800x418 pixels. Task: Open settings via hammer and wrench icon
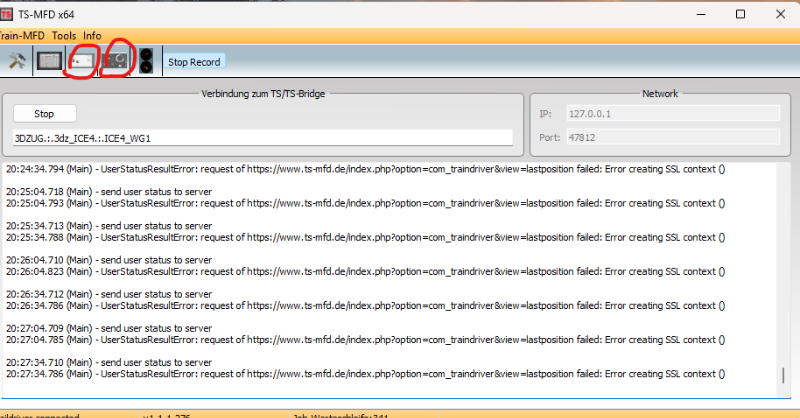[17, 61]
